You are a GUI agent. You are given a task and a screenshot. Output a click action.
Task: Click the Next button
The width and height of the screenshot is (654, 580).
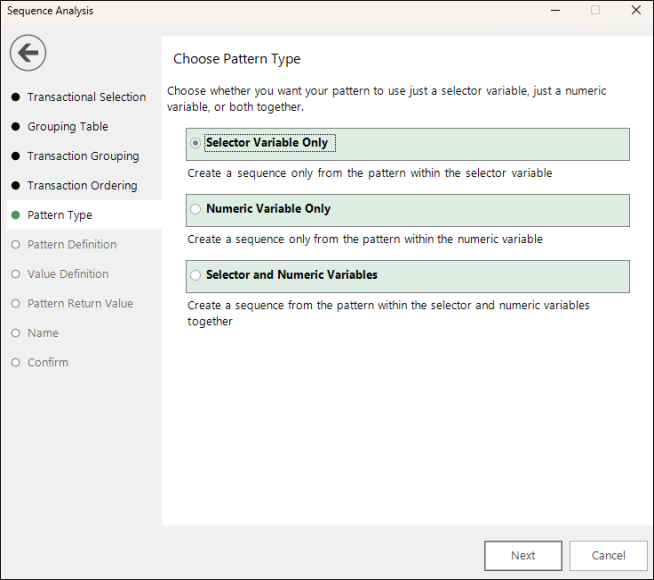(523, 556)
